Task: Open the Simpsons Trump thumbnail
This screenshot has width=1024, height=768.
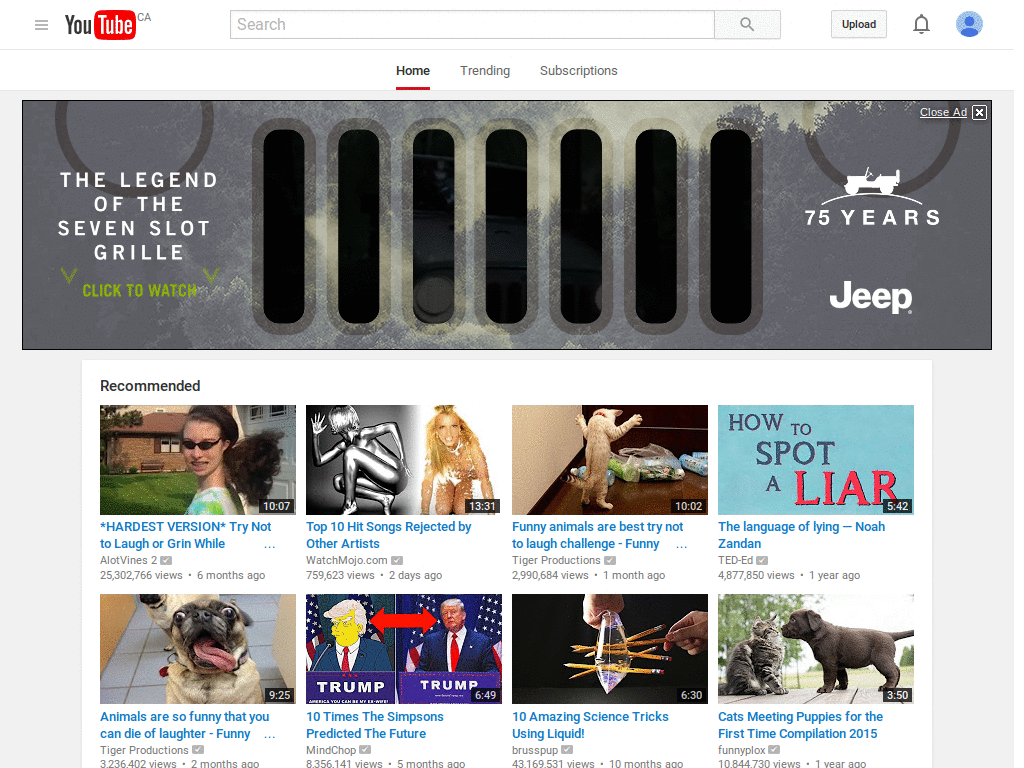Action: (404, 648)
